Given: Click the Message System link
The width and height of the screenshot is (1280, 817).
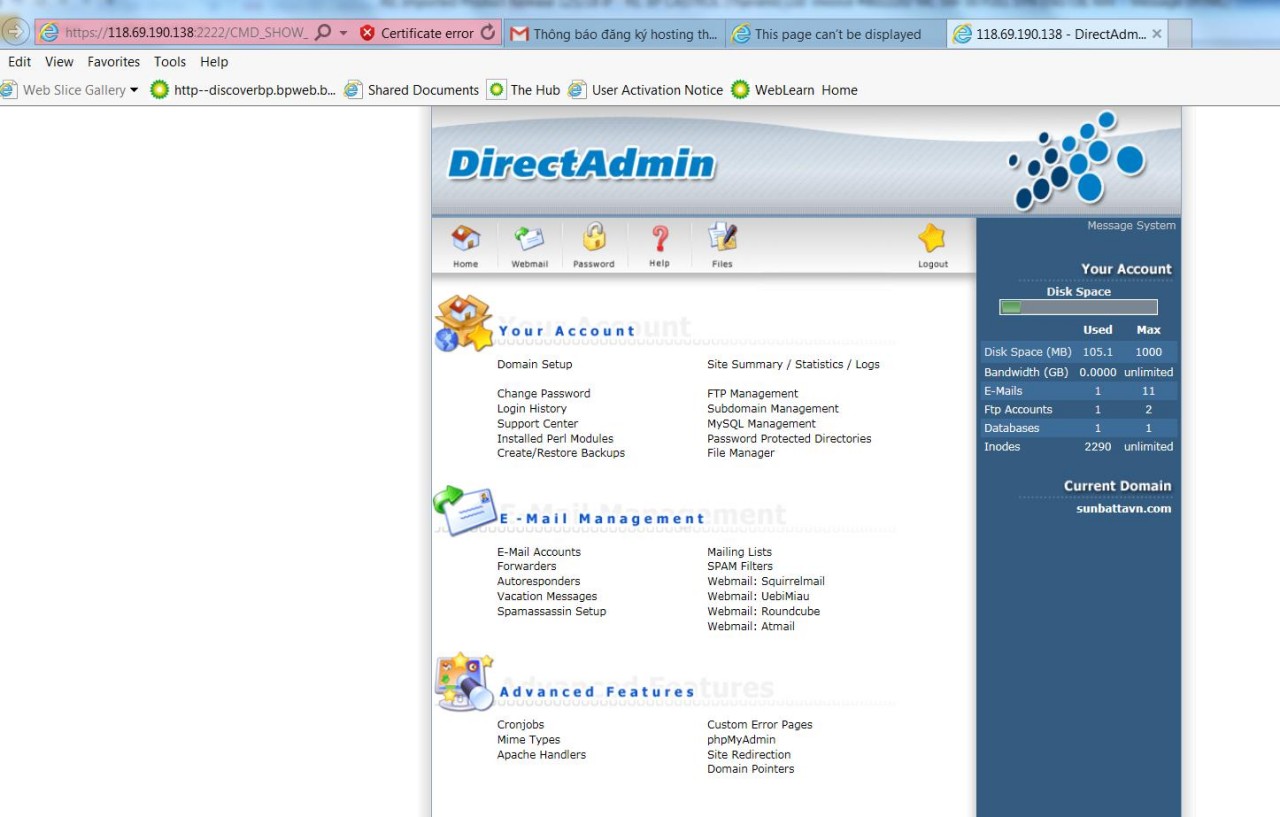Looking at the screenshot, I should [x=1132, y=226].
